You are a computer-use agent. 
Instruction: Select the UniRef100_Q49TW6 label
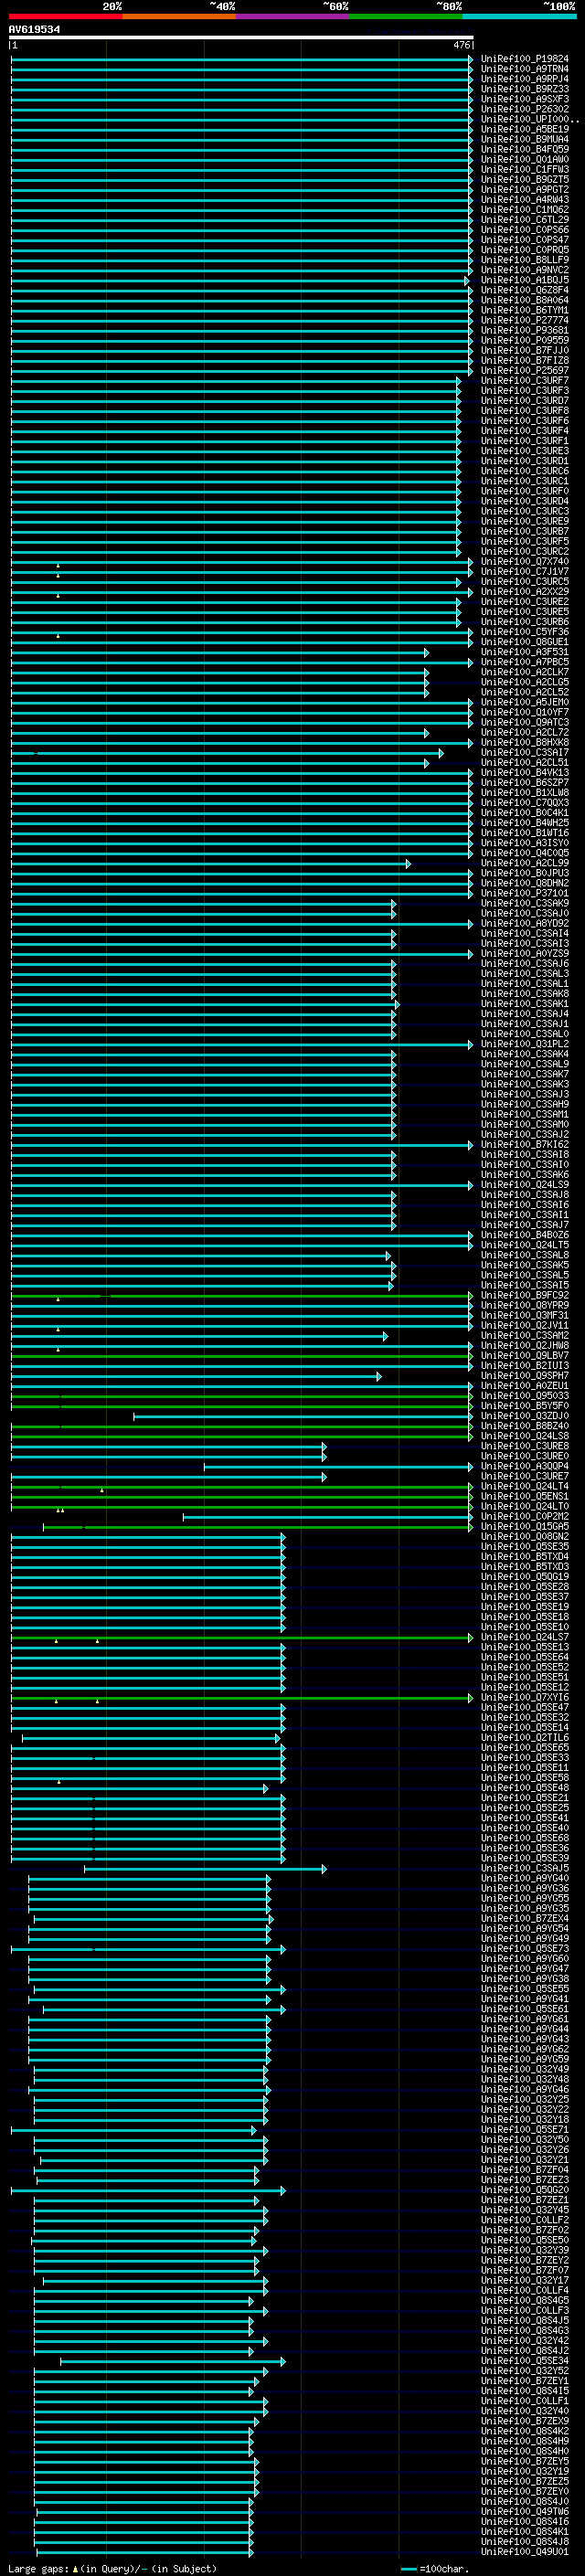click(524, 2511)
